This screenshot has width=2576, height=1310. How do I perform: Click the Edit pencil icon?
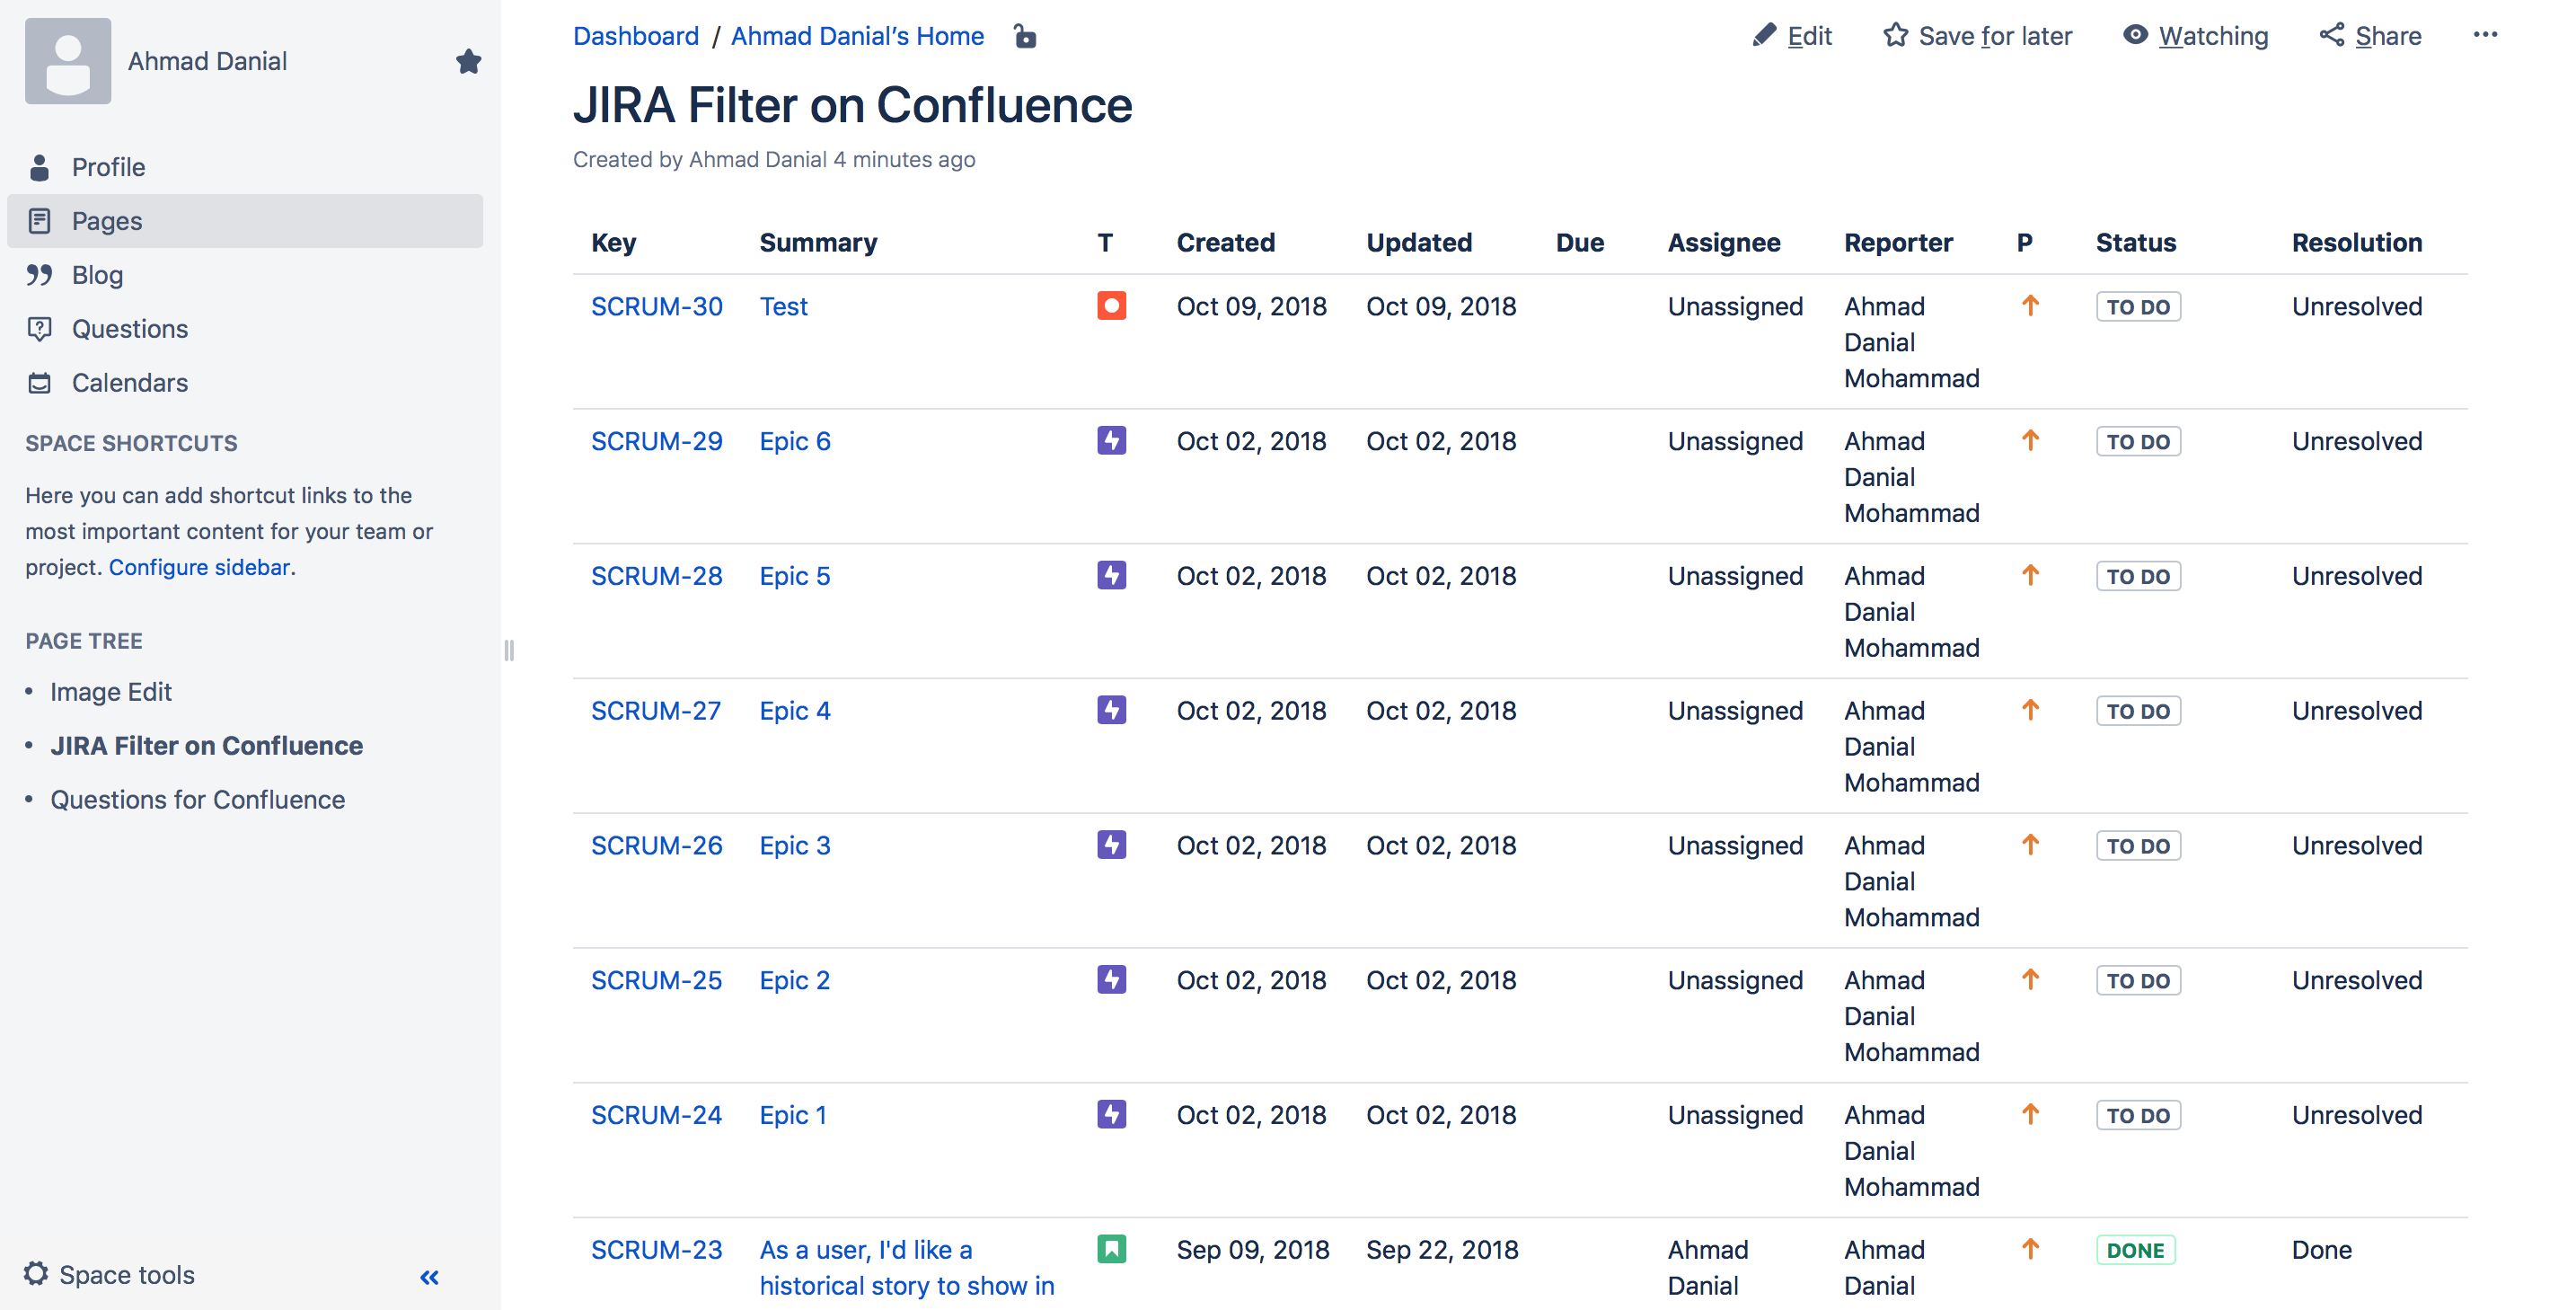click(1766, 35)
